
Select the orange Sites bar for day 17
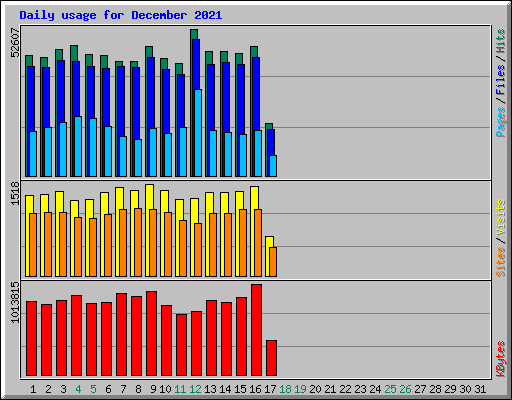(273, 262)
